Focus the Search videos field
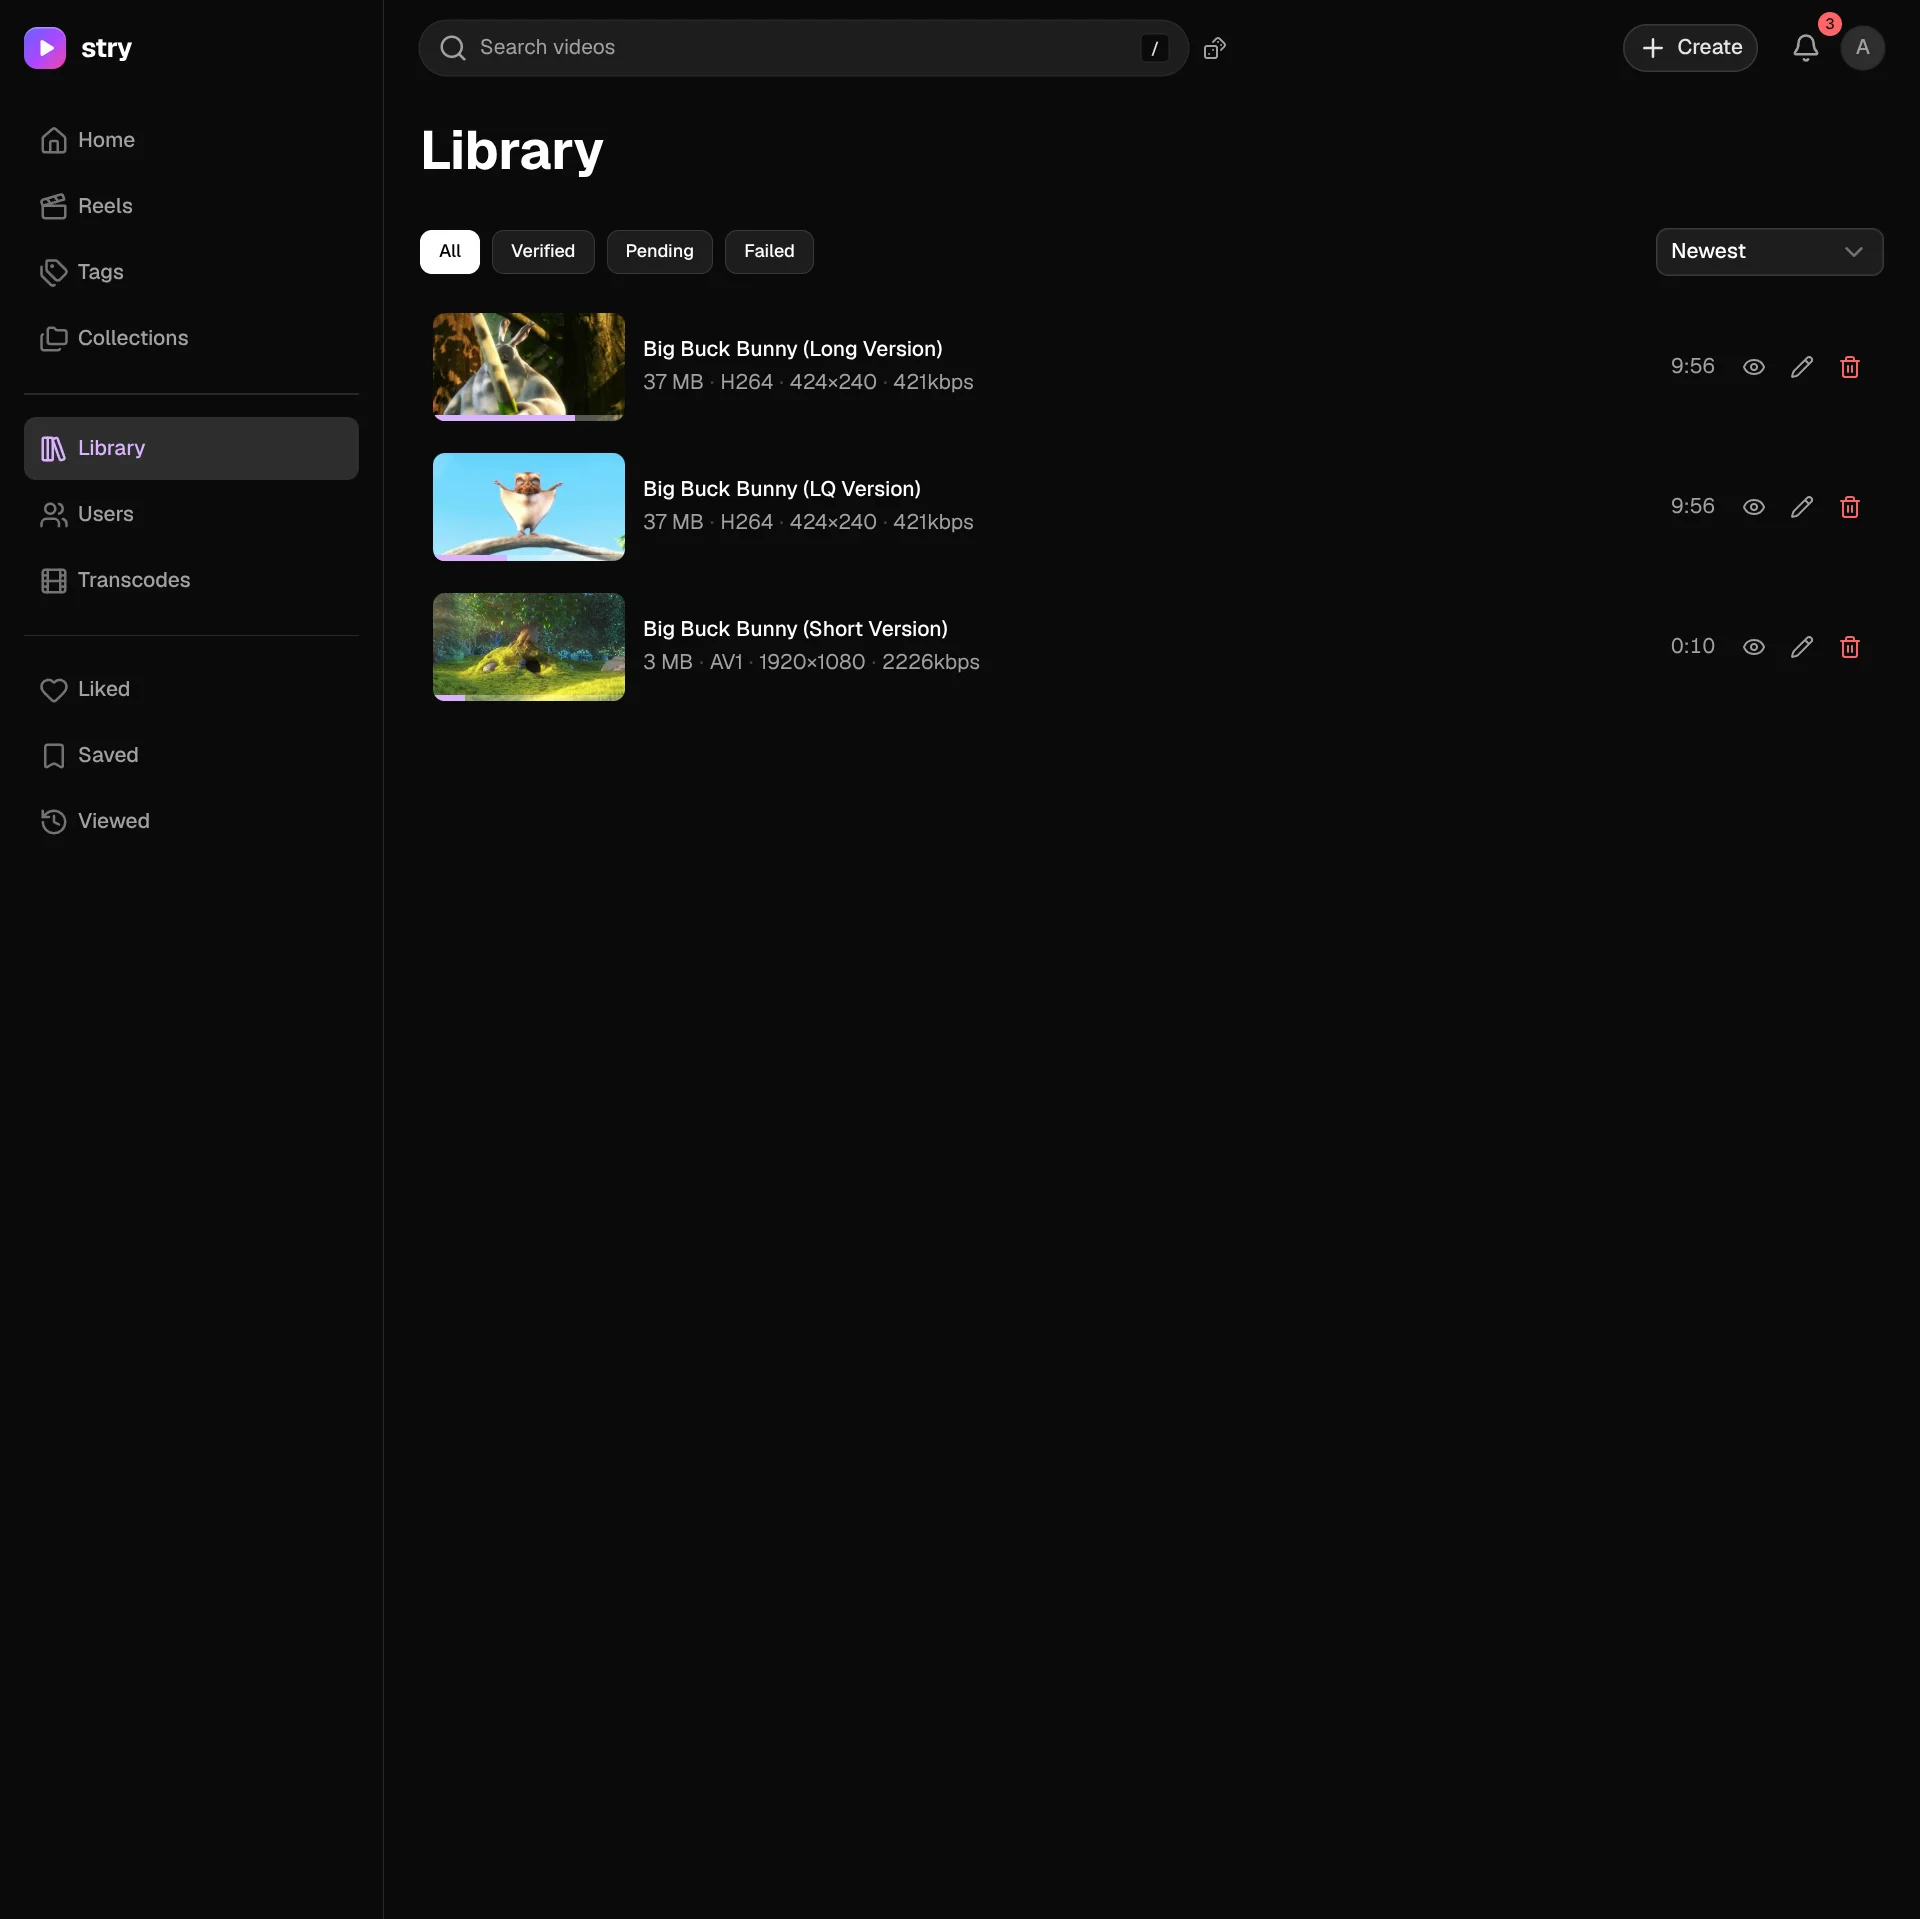This screenshot has width=1920, height=1919. pos(803,48)
